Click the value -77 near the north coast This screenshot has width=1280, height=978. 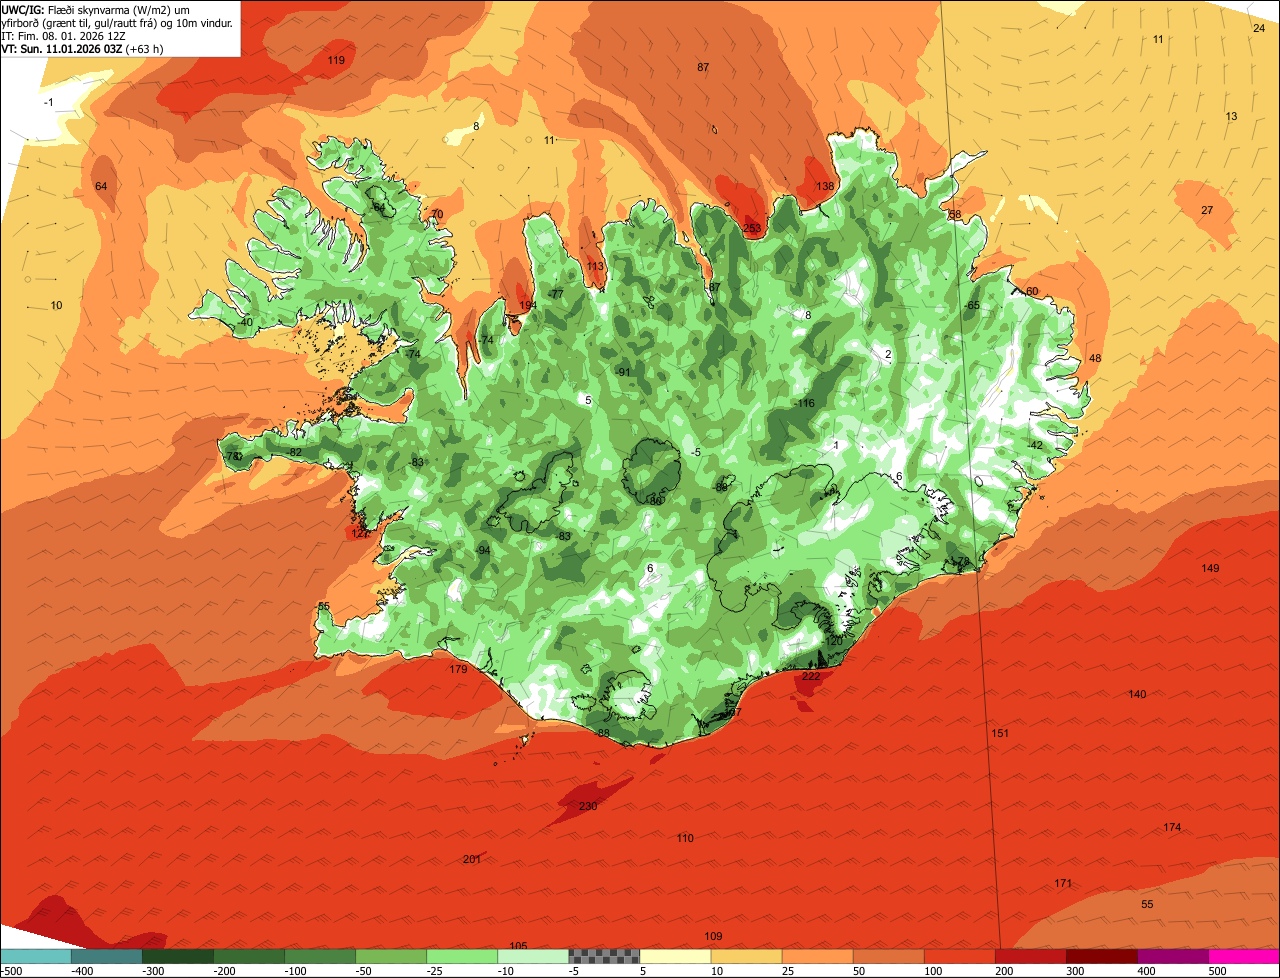click(556, 294)
